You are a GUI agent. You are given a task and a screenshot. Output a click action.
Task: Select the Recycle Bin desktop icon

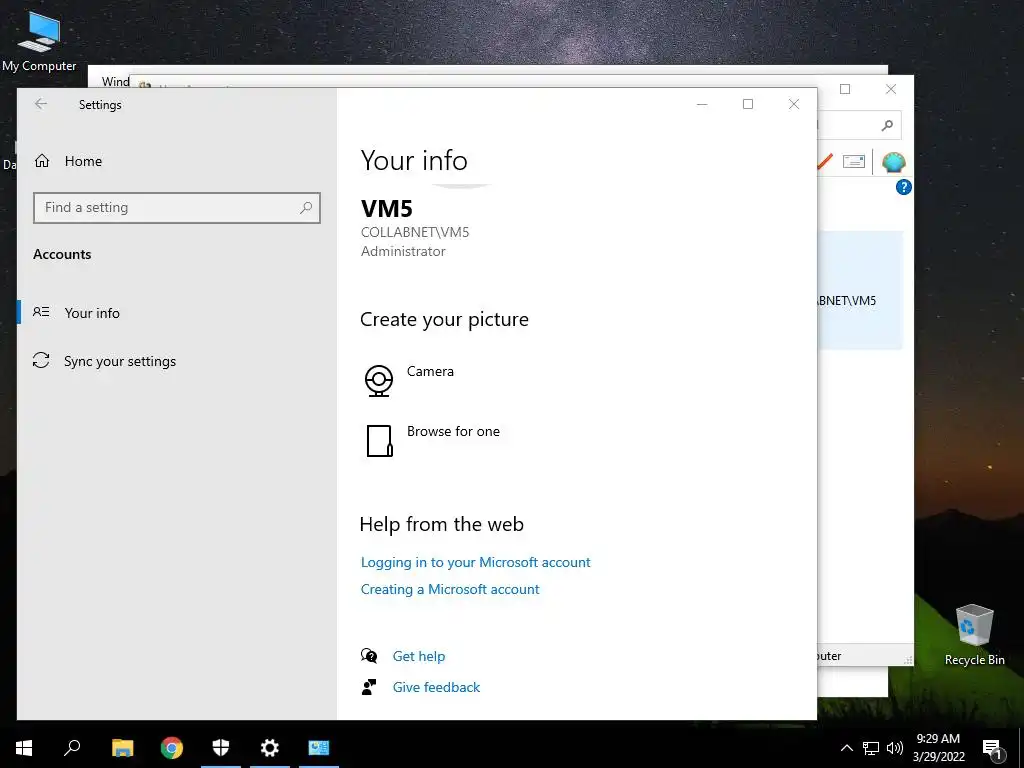(974, 635)
